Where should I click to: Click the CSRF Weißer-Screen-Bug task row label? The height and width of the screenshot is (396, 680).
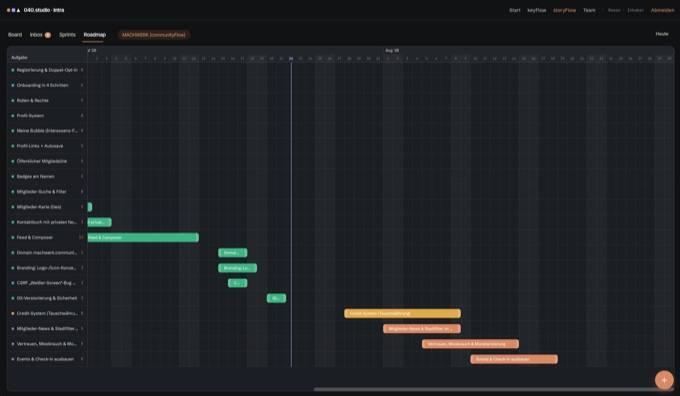[46, 283]
